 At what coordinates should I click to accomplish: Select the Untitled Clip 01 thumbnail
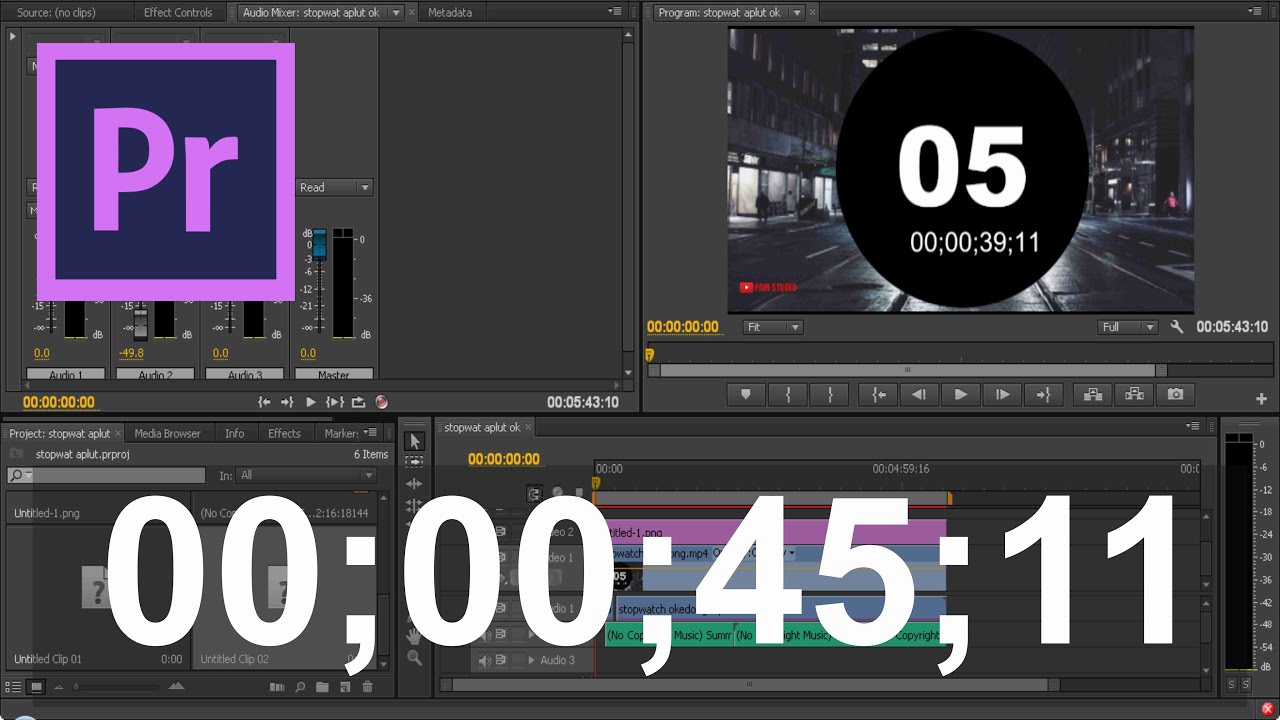[x=97, y=588]
